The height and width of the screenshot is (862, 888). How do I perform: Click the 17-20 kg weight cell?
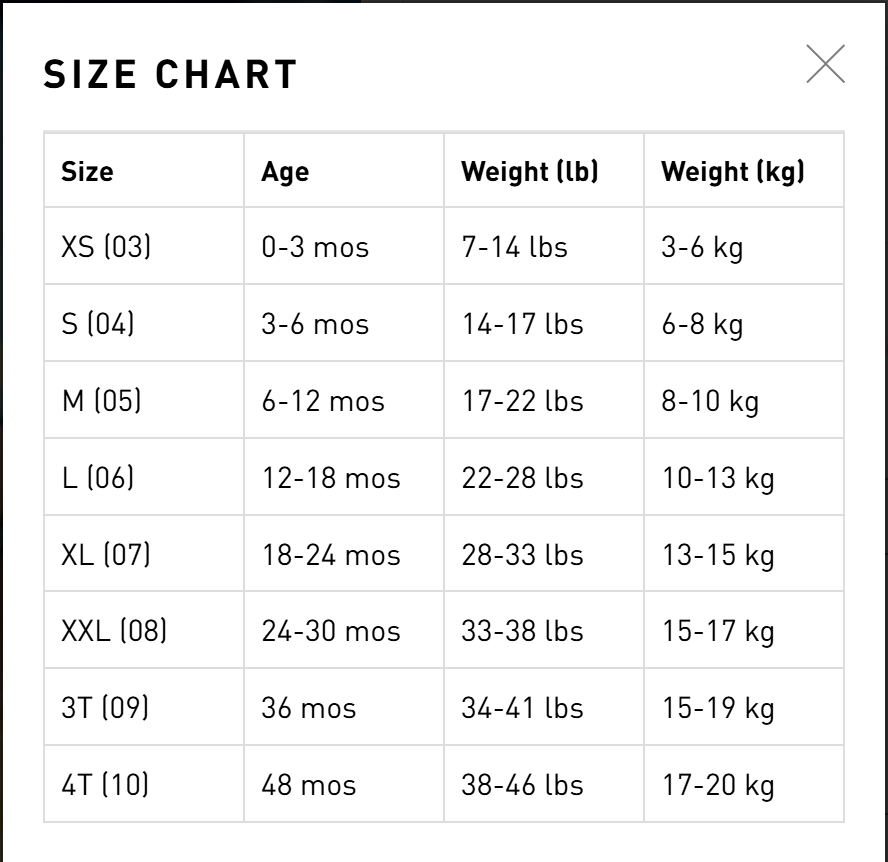[x=718, y=785]
